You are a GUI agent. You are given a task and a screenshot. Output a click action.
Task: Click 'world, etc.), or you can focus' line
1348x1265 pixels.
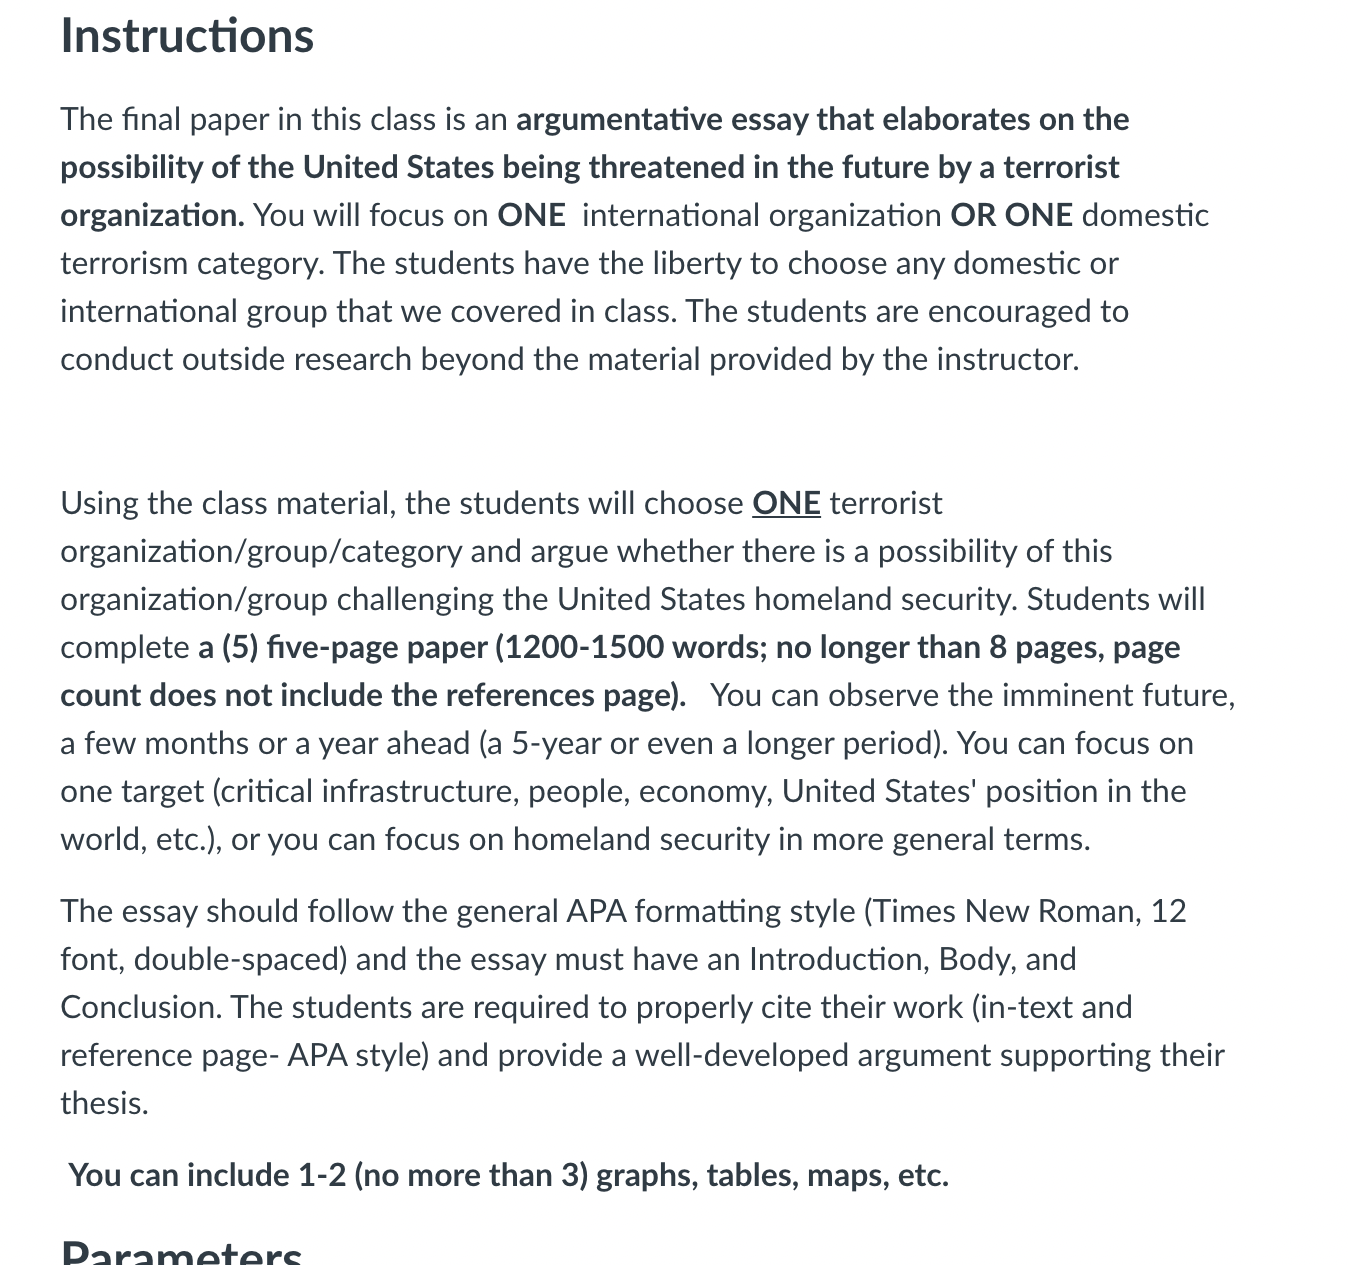[575, 839]
